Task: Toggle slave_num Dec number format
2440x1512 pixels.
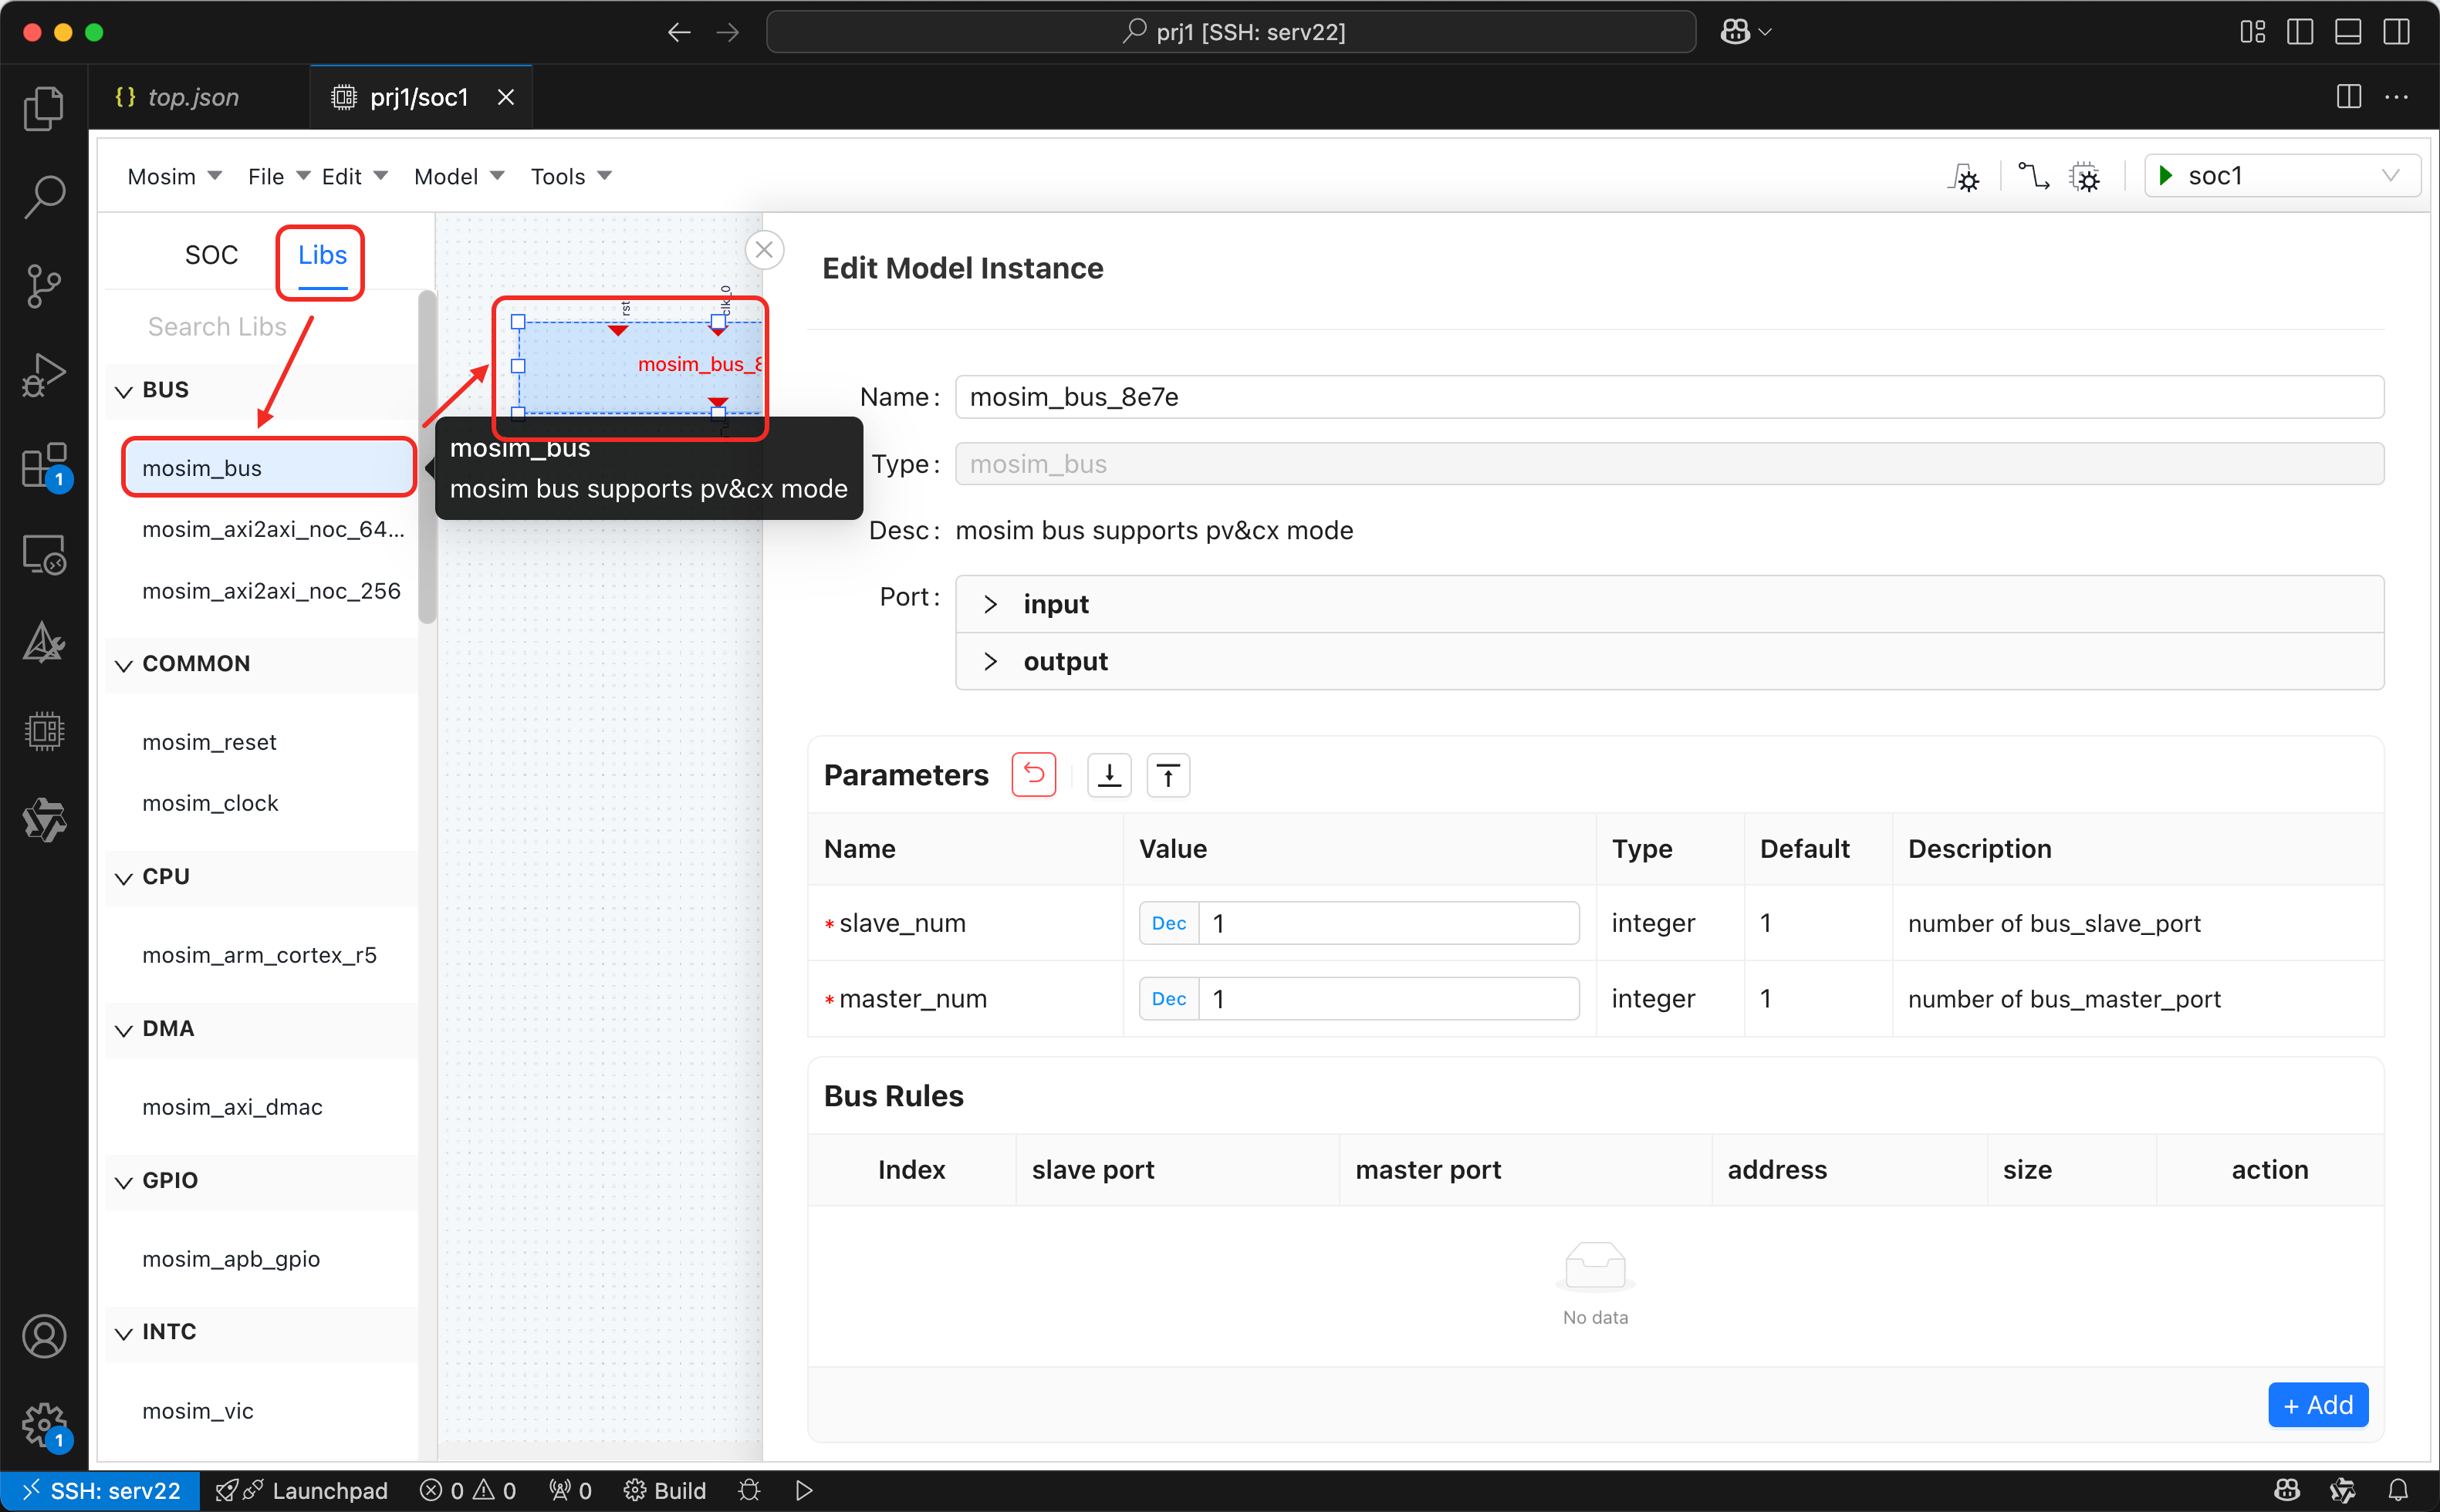Action: click(x=1168, y=922)
